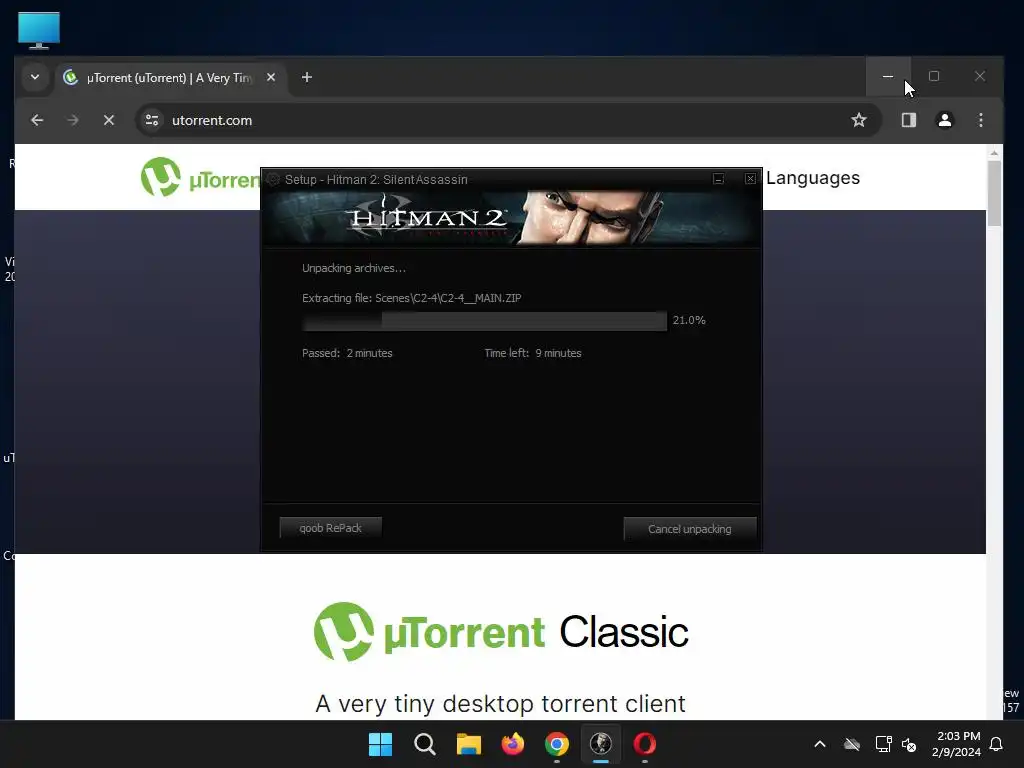Click 'A very tiny desktop torrent client' text
Screen dimensions: 1024x768
pyautogui.click(x=500, y=704)
